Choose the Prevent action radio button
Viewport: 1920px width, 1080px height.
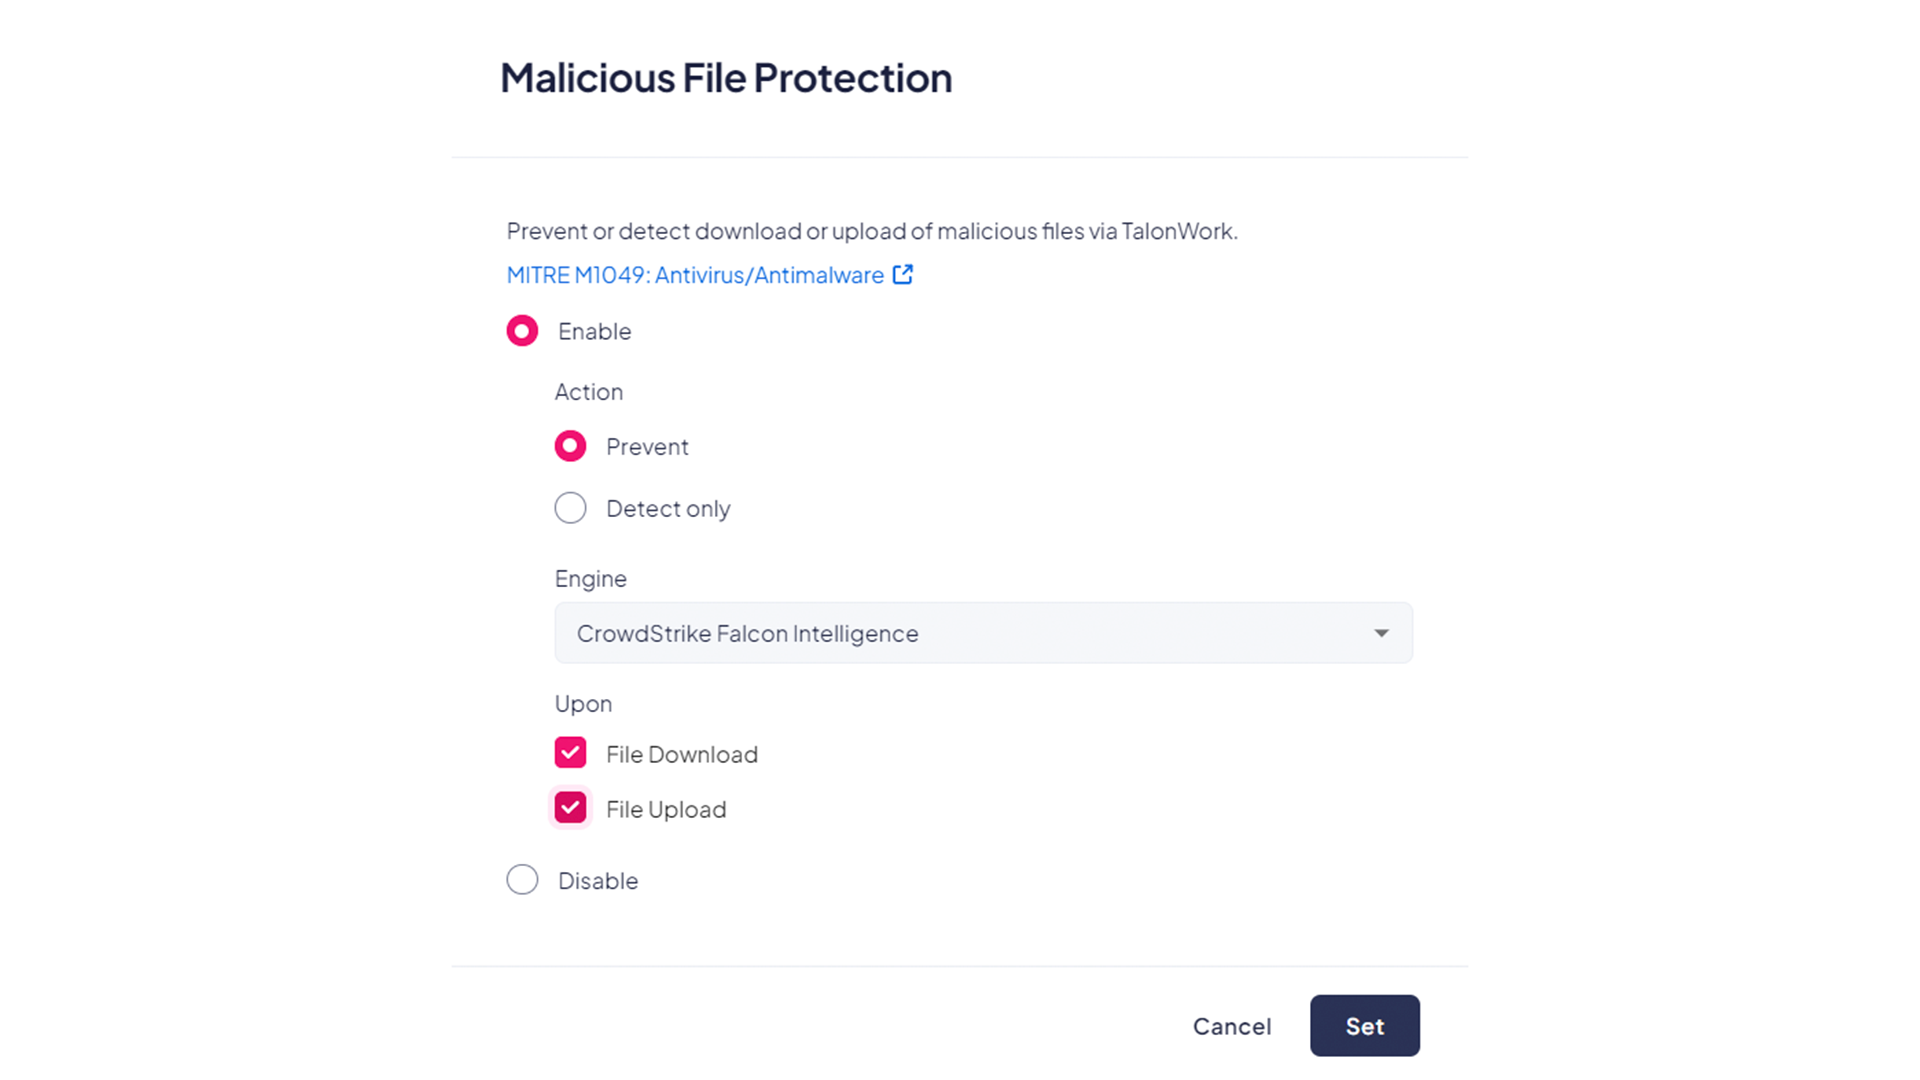(570, 446)
